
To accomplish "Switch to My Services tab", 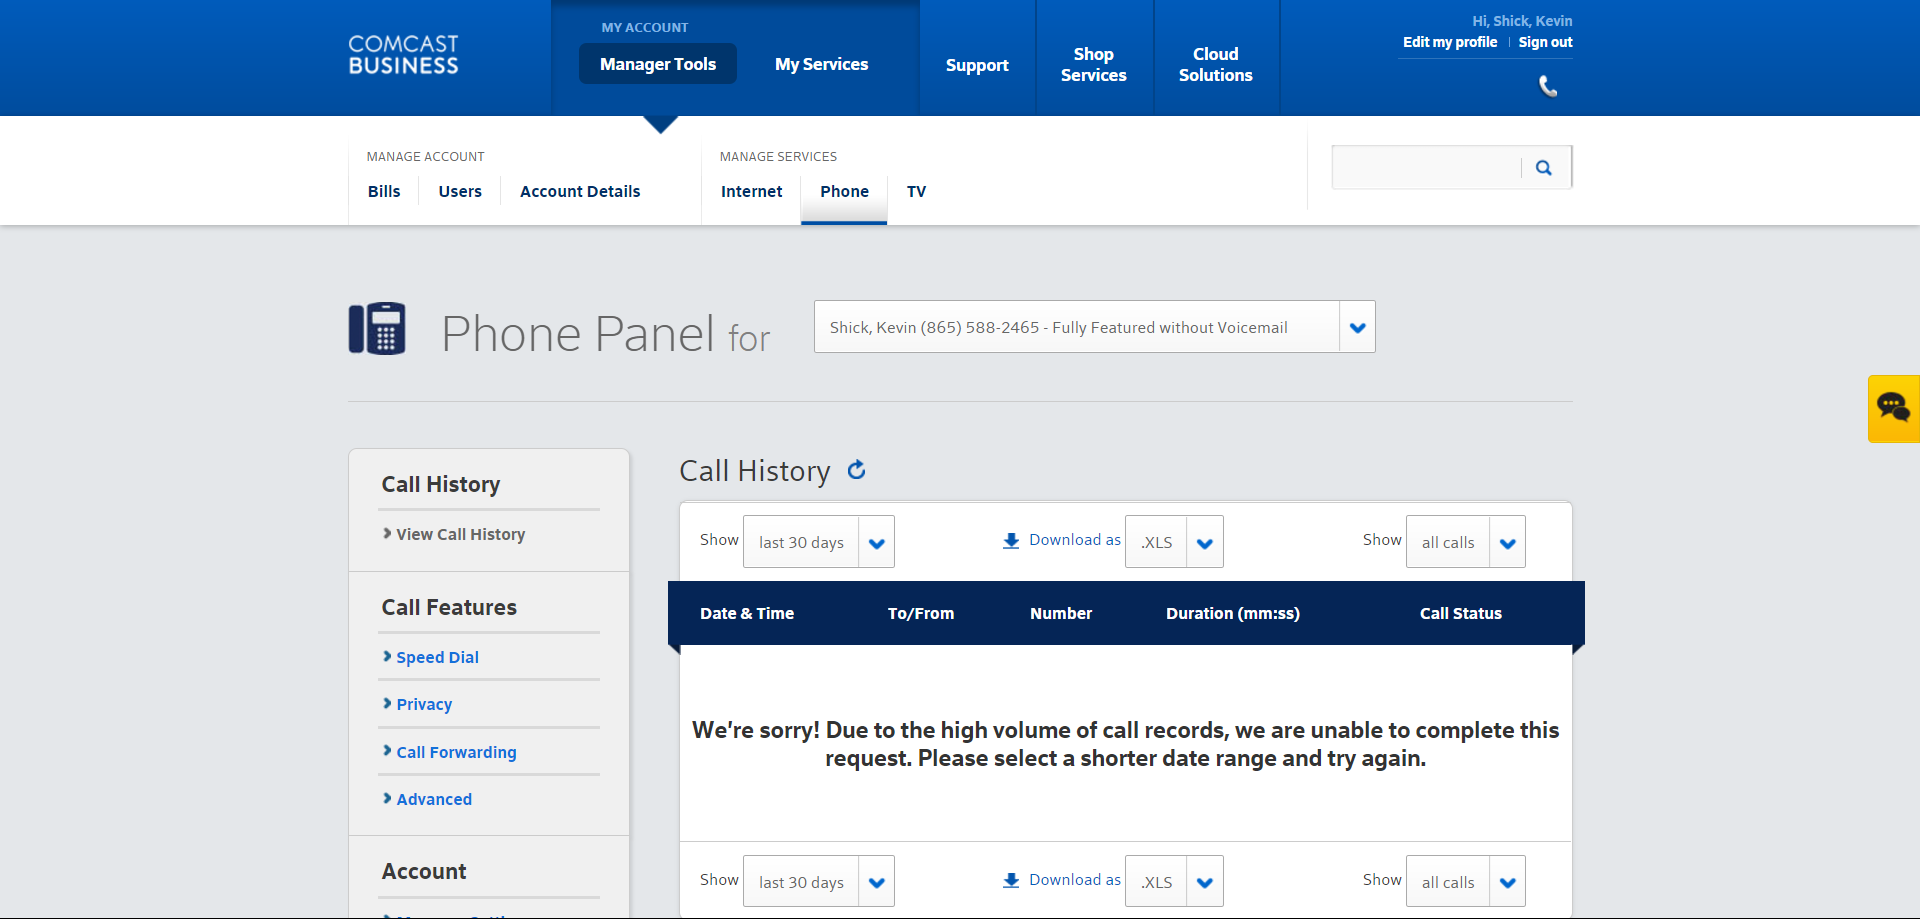I will click(822, 64).
